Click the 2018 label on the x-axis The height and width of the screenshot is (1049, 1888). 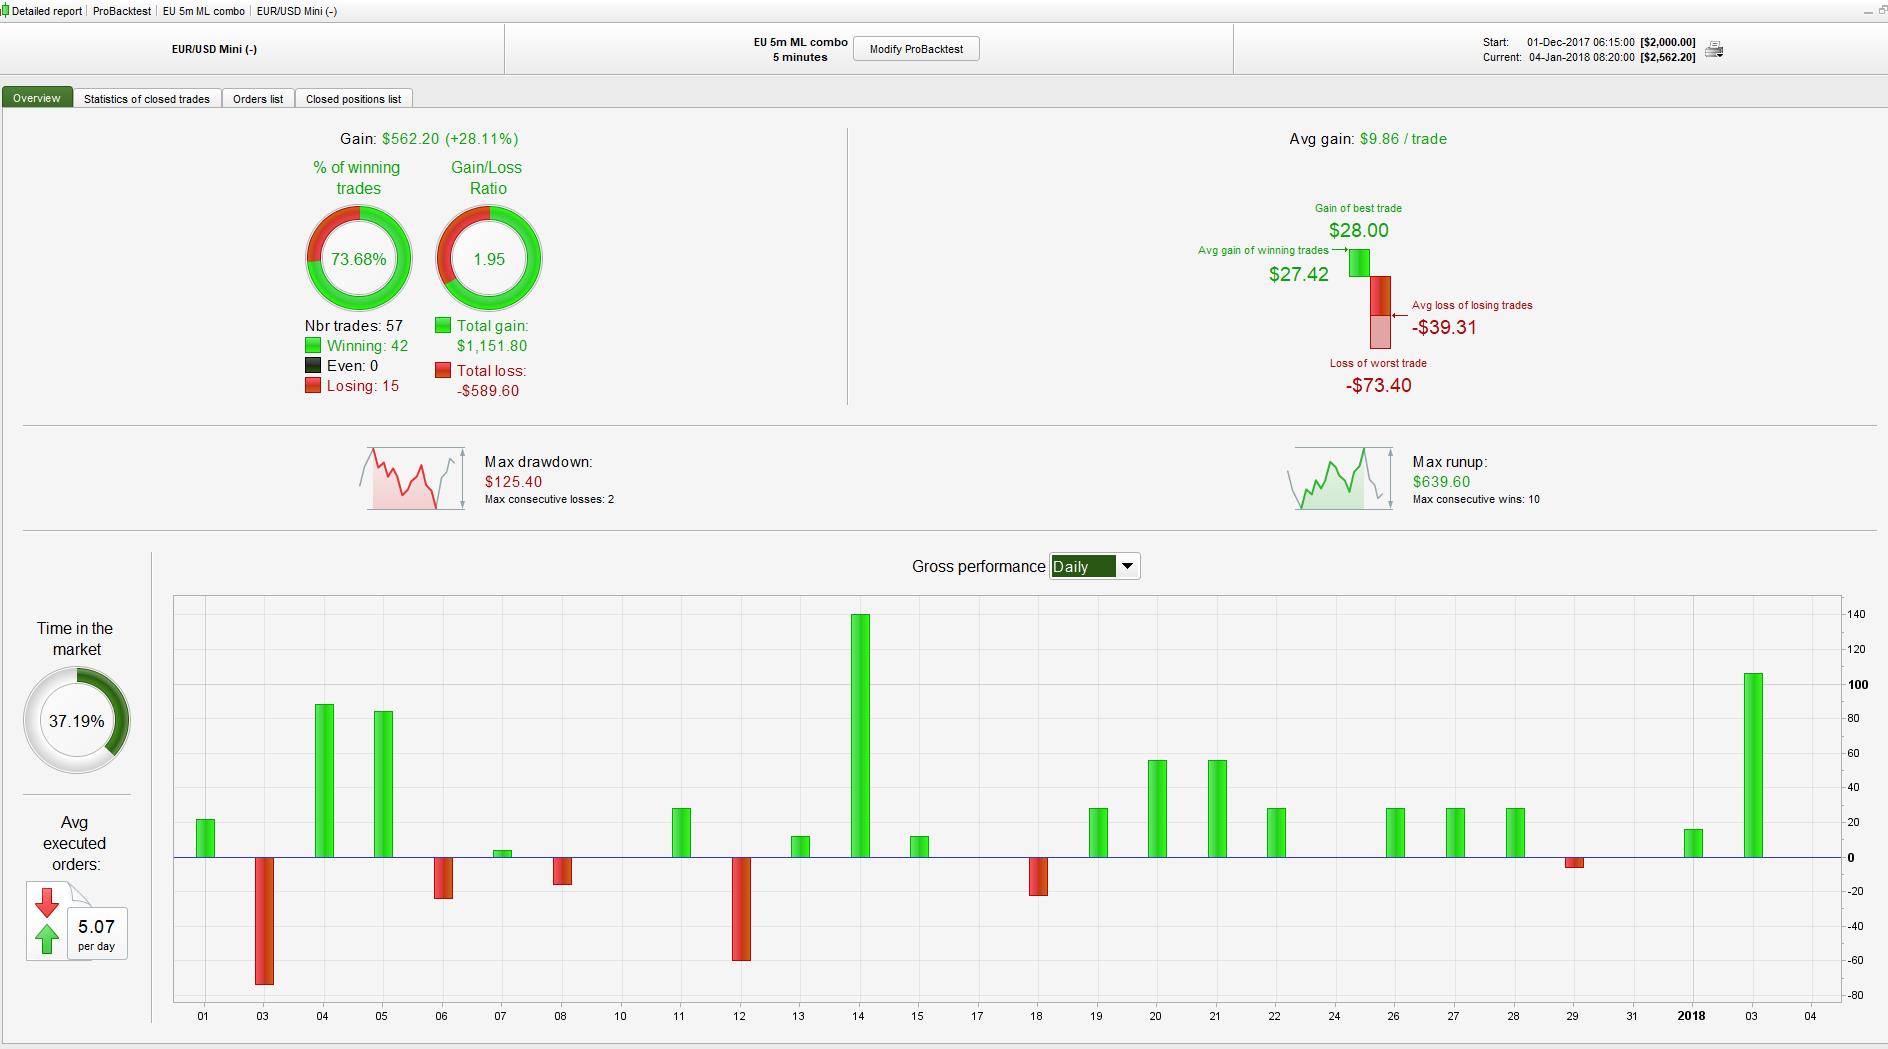[1691, 1016]
